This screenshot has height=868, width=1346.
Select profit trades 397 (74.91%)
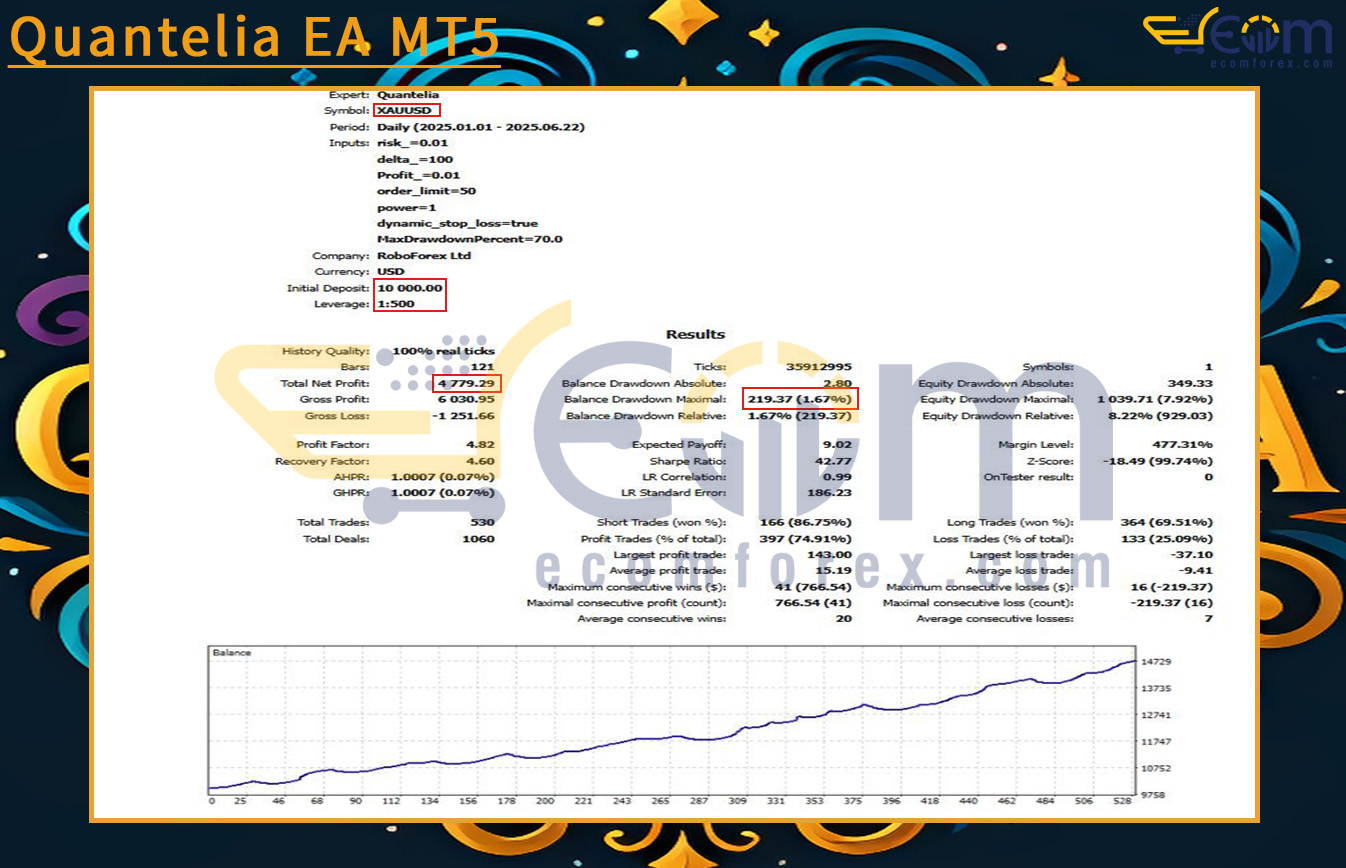[805, 539]
